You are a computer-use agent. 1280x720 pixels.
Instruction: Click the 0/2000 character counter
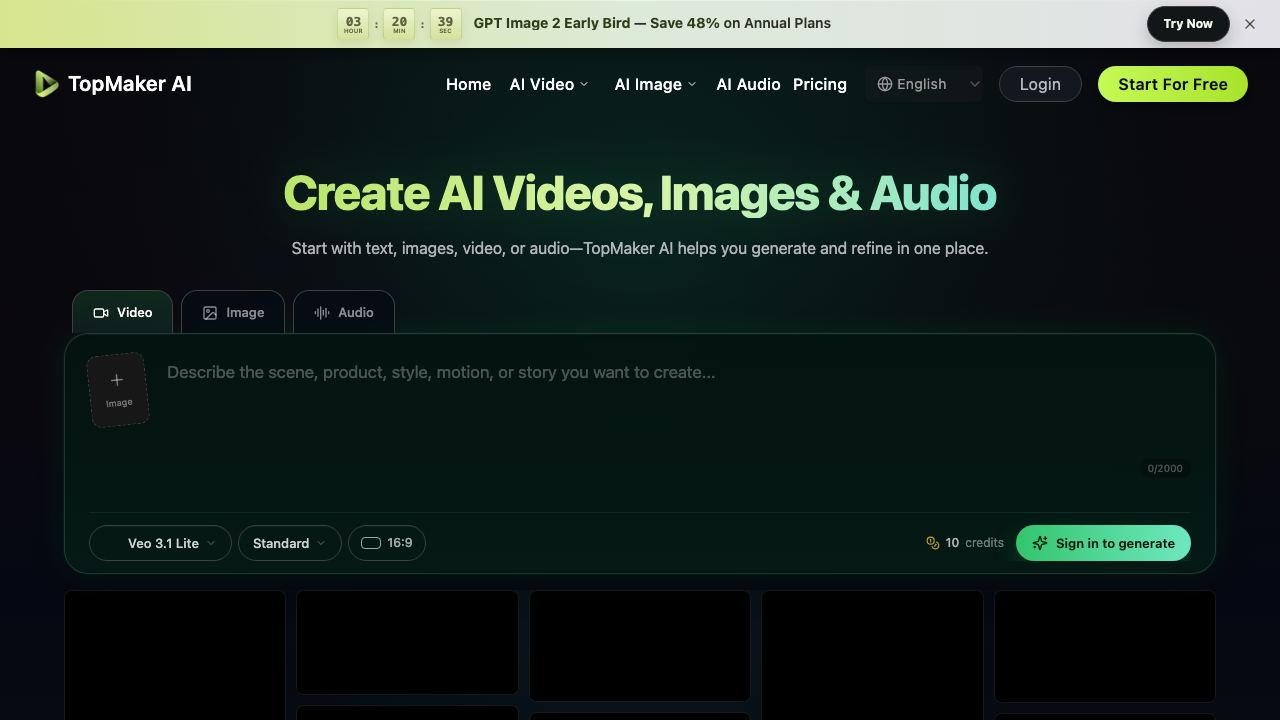click(x=1165, y=468)
